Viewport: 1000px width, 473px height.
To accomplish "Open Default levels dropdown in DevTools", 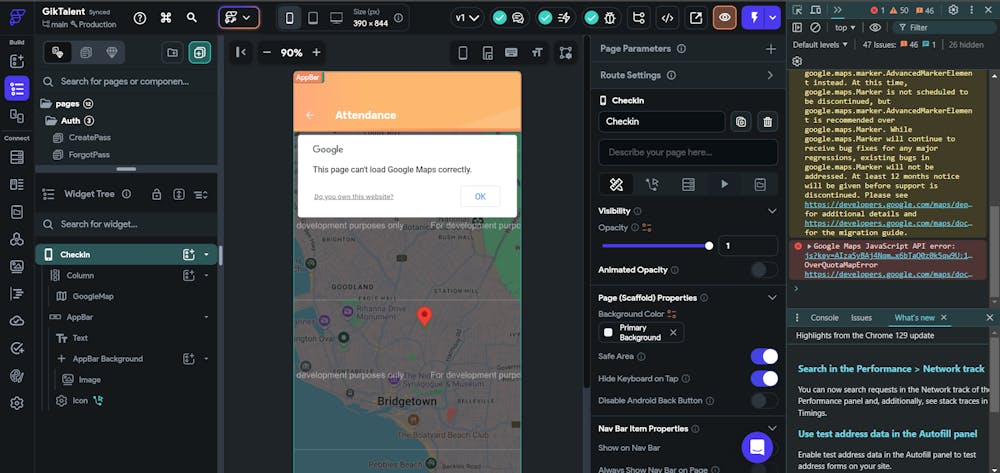I will 820,45.
